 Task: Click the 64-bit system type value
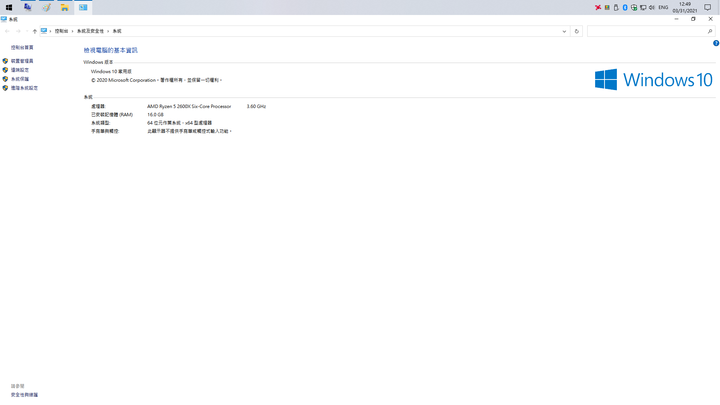[180, 123]
